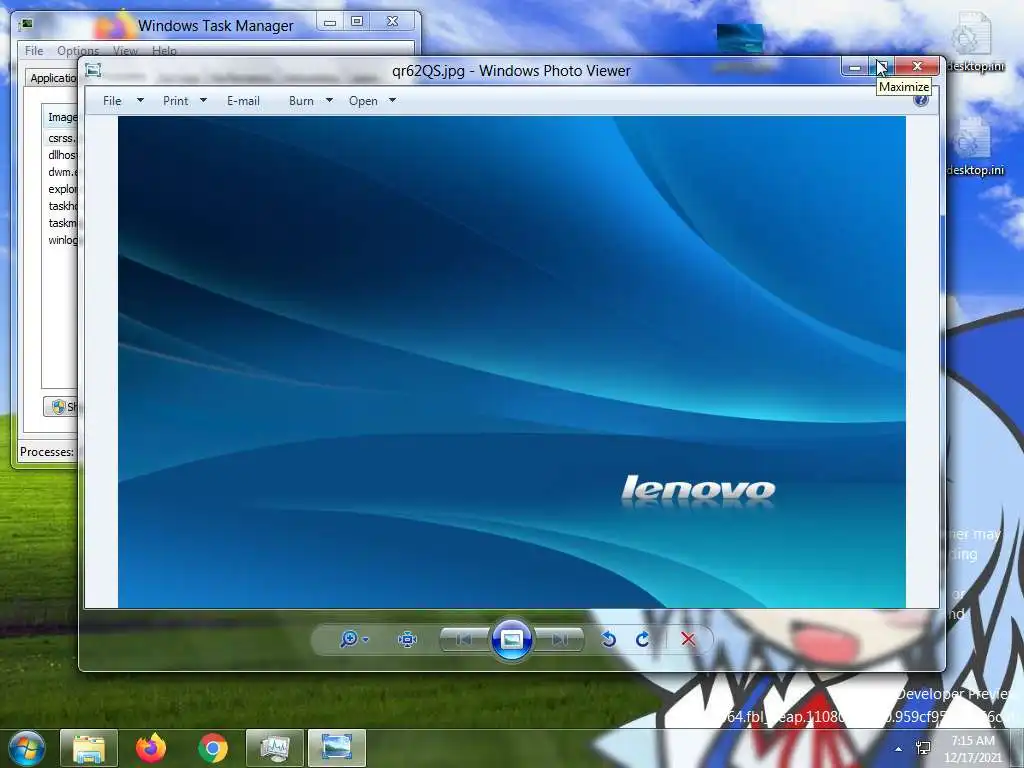Switch to Task Manager taskbar button
Screen dimensions: 1024x768
point(274,748)
